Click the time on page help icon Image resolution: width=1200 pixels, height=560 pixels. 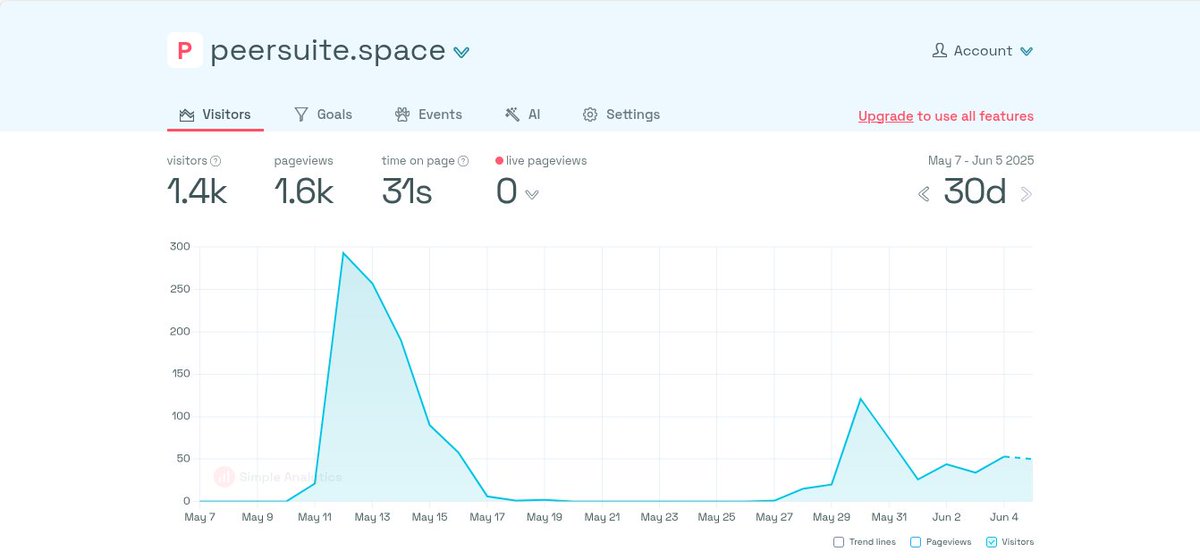463,160
